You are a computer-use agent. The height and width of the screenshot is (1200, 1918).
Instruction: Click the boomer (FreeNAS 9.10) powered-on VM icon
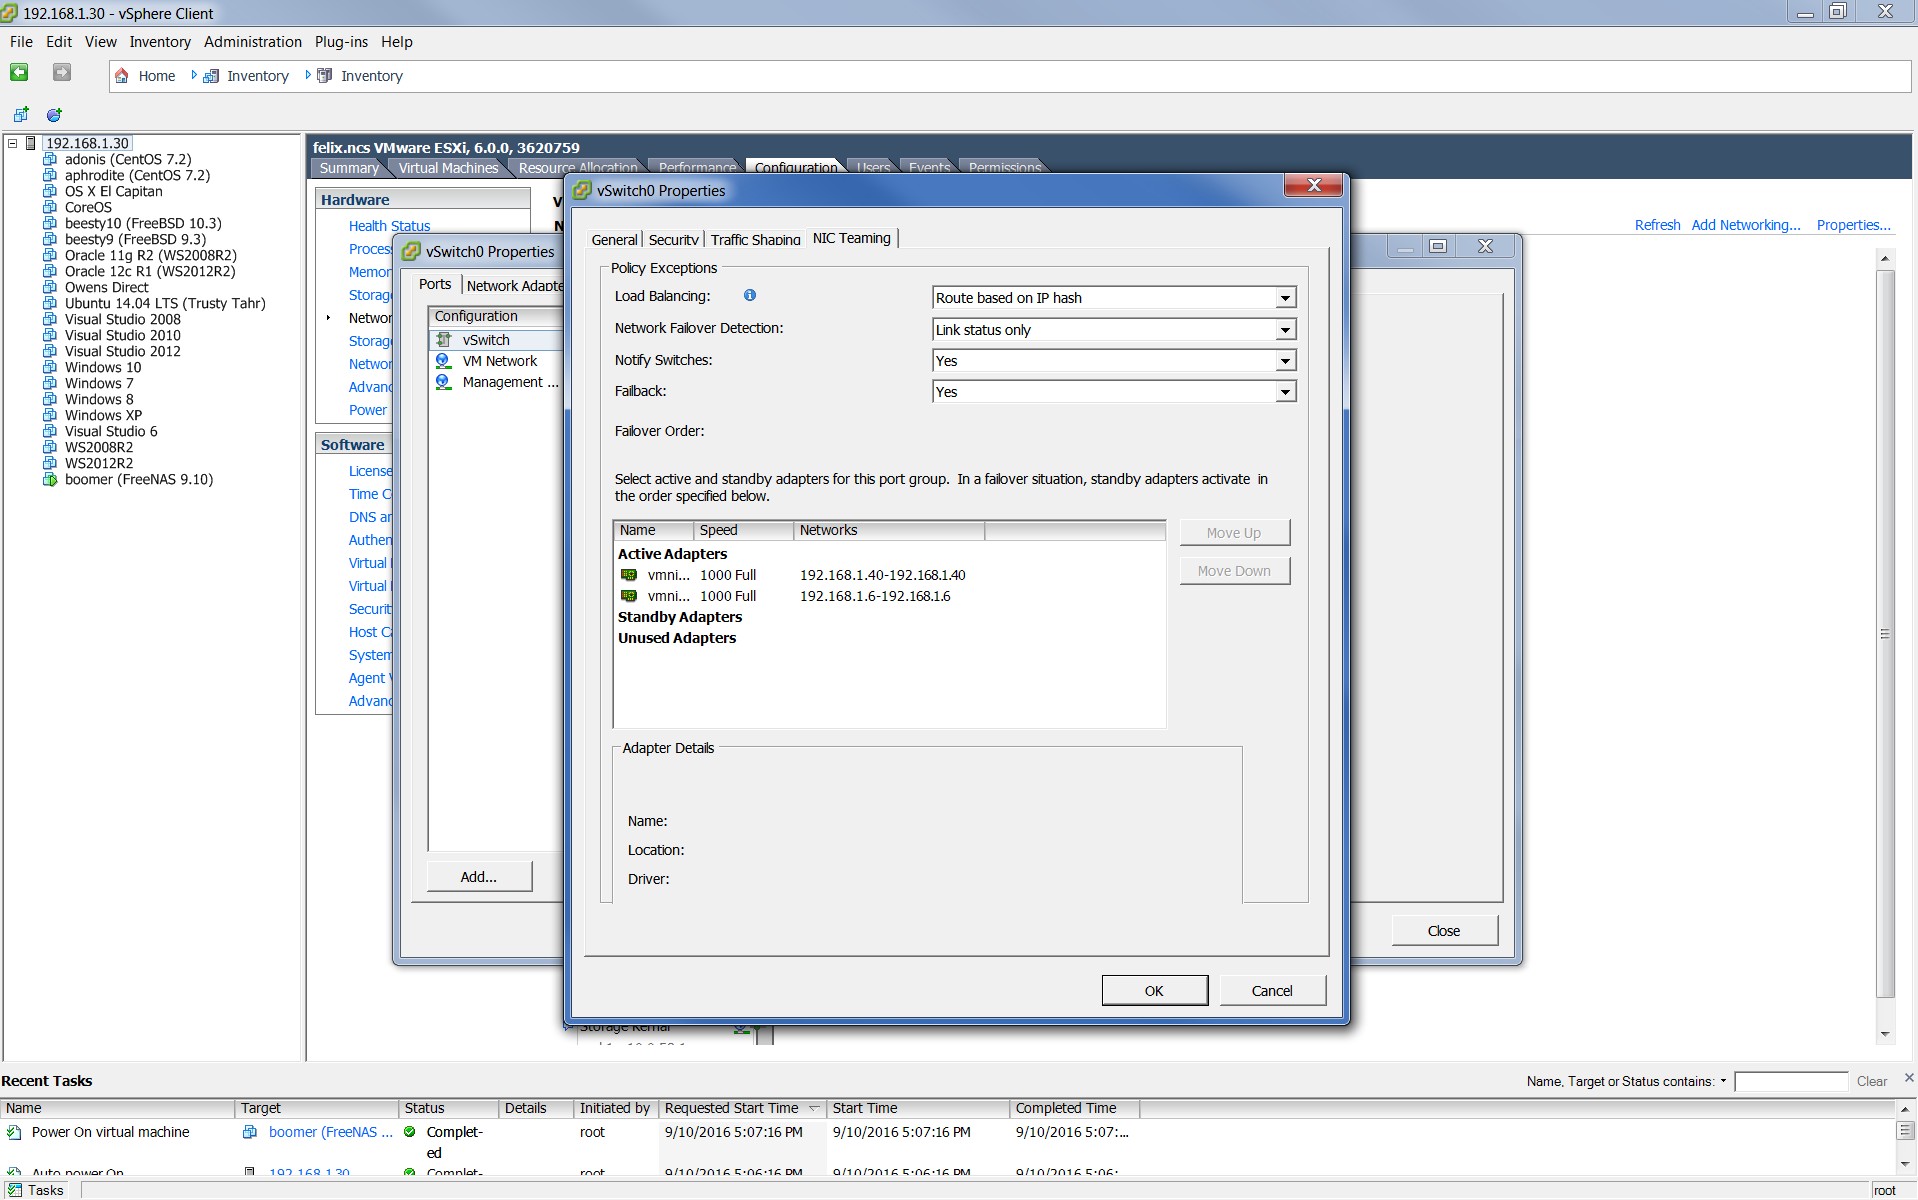coord(50,479)
